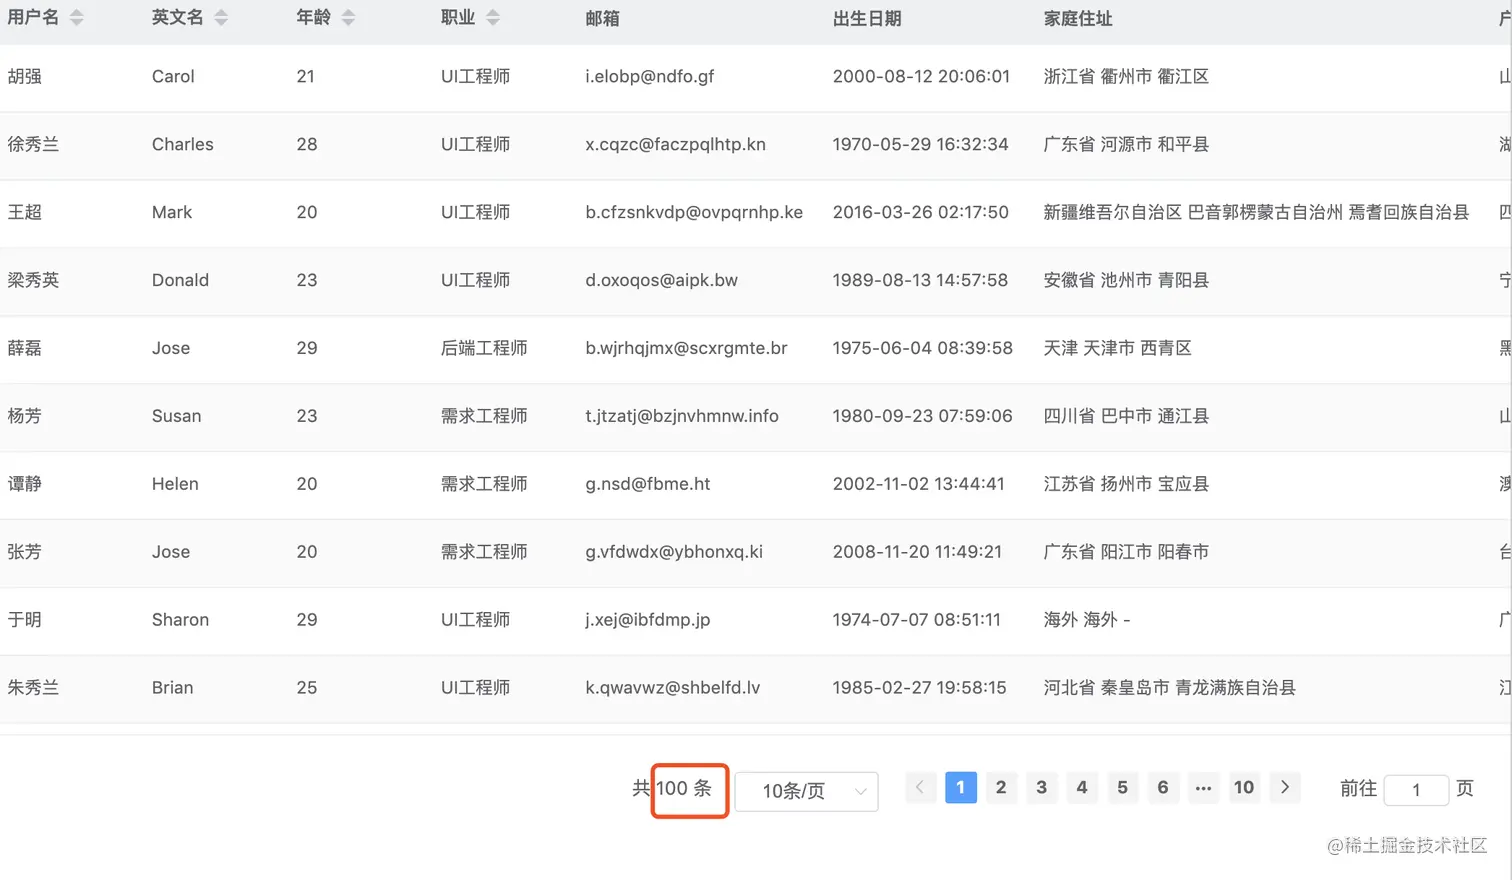Viewport: 1512px width, 880px height.
Task: Click English name Mark
Action: 172,212
